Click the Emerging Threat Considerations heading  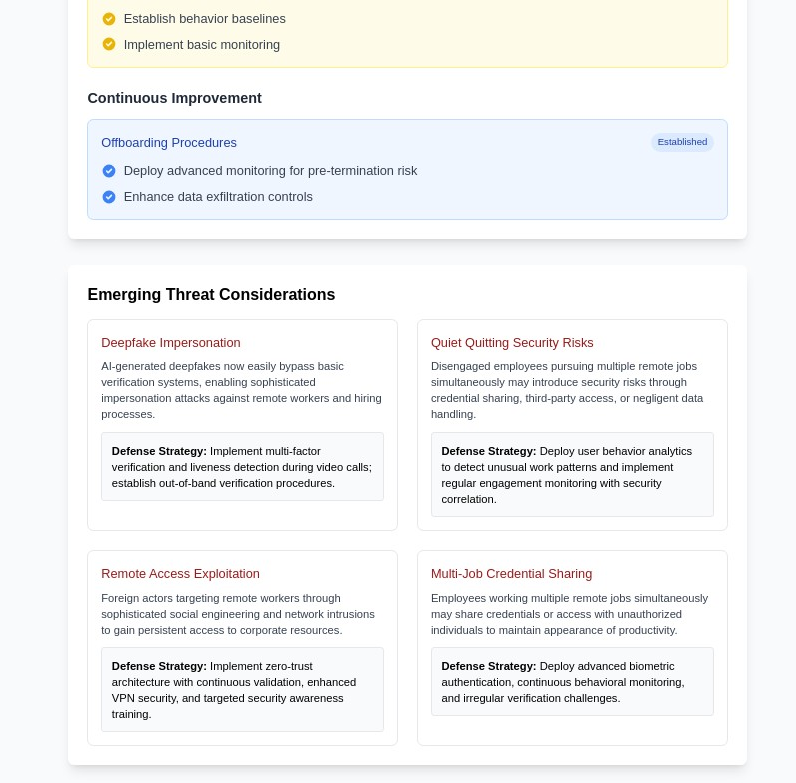pyautogui.click(x=211, y=295)
